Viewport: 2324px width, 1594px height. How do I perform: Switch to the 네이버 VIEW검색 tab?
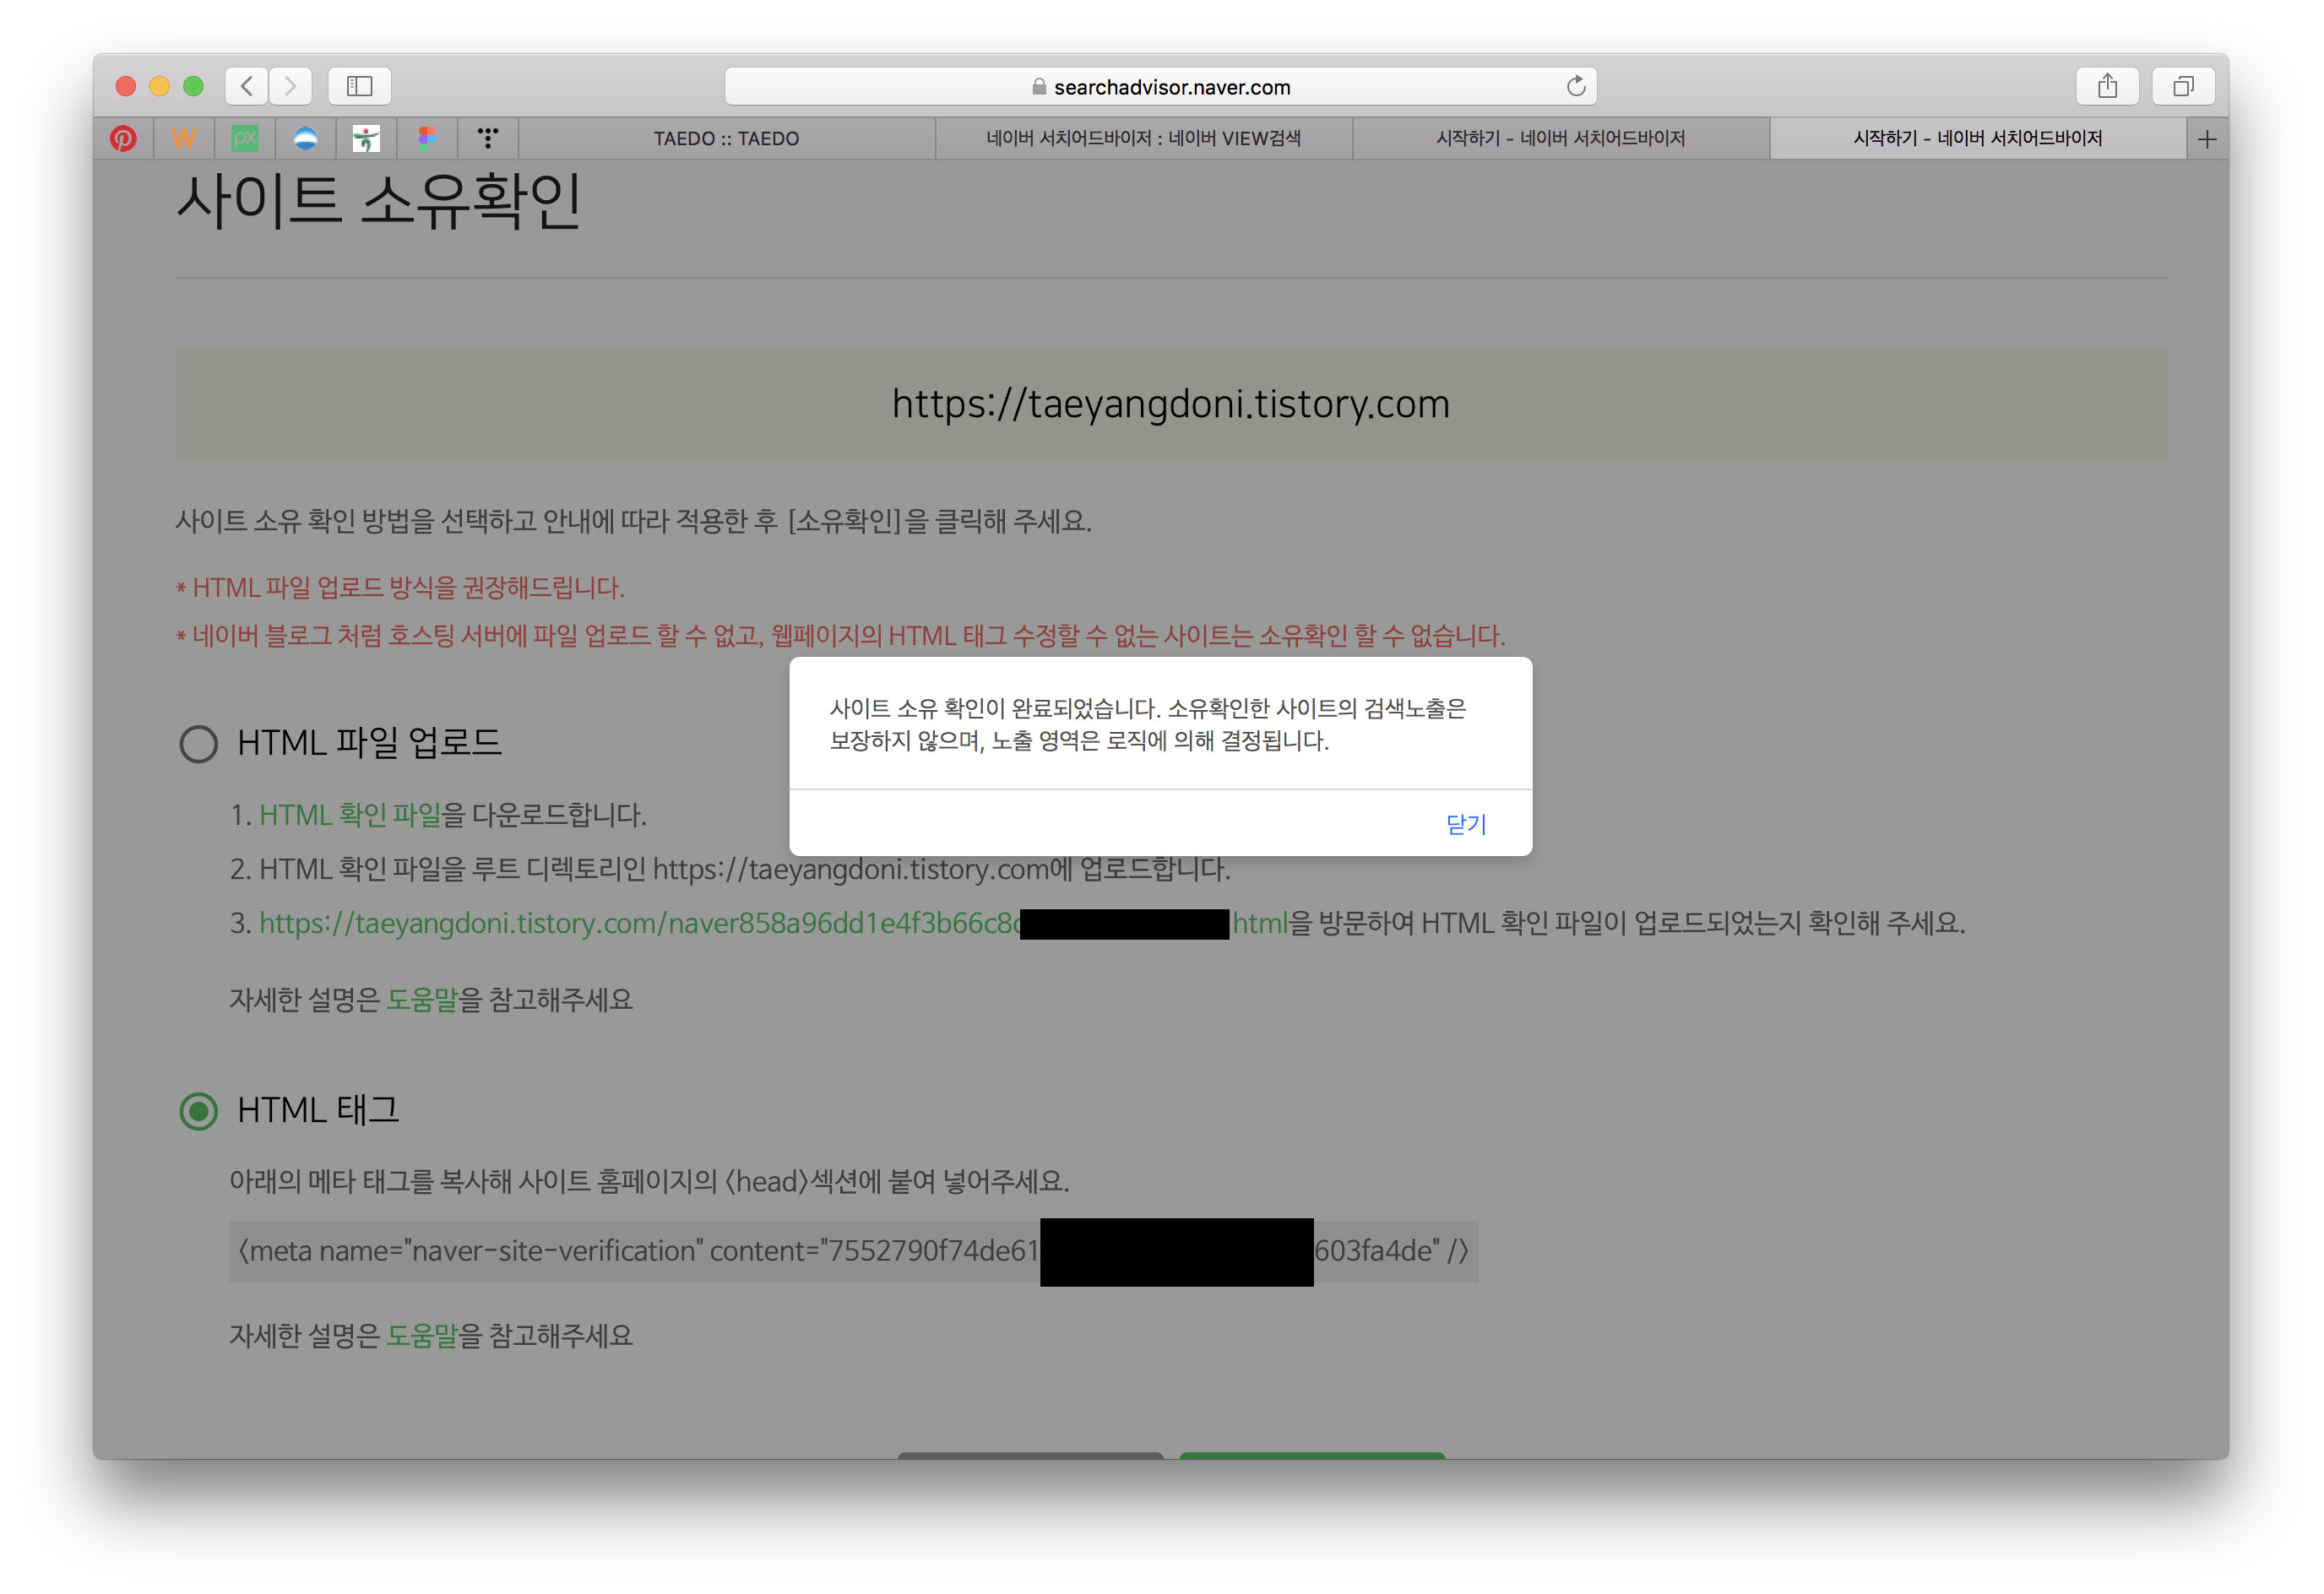[x=1144, y=138]
